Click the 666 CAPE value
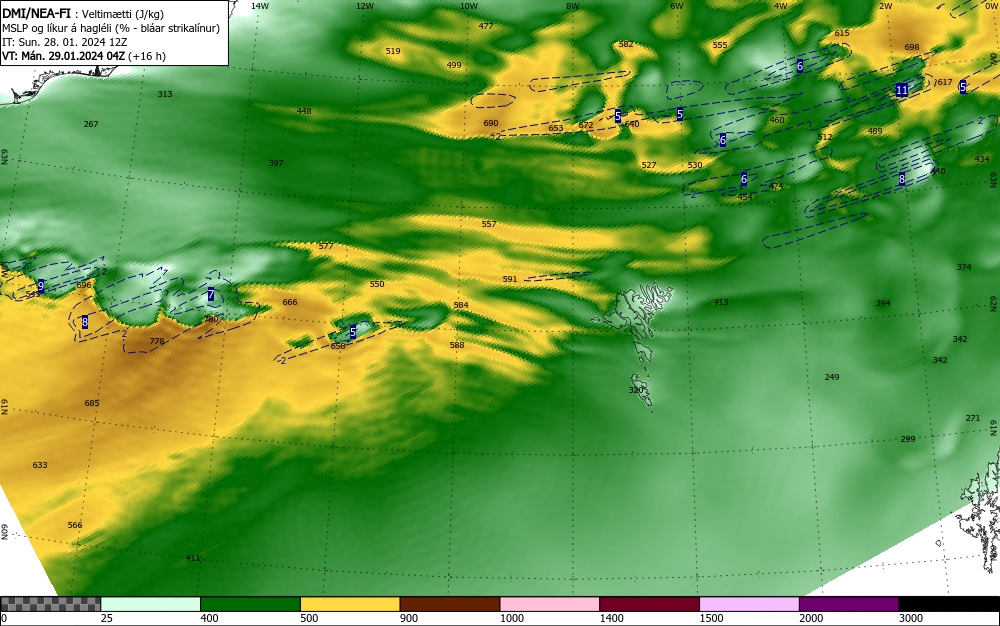This screenshot has height=626, width=1000. click(290, 302)
